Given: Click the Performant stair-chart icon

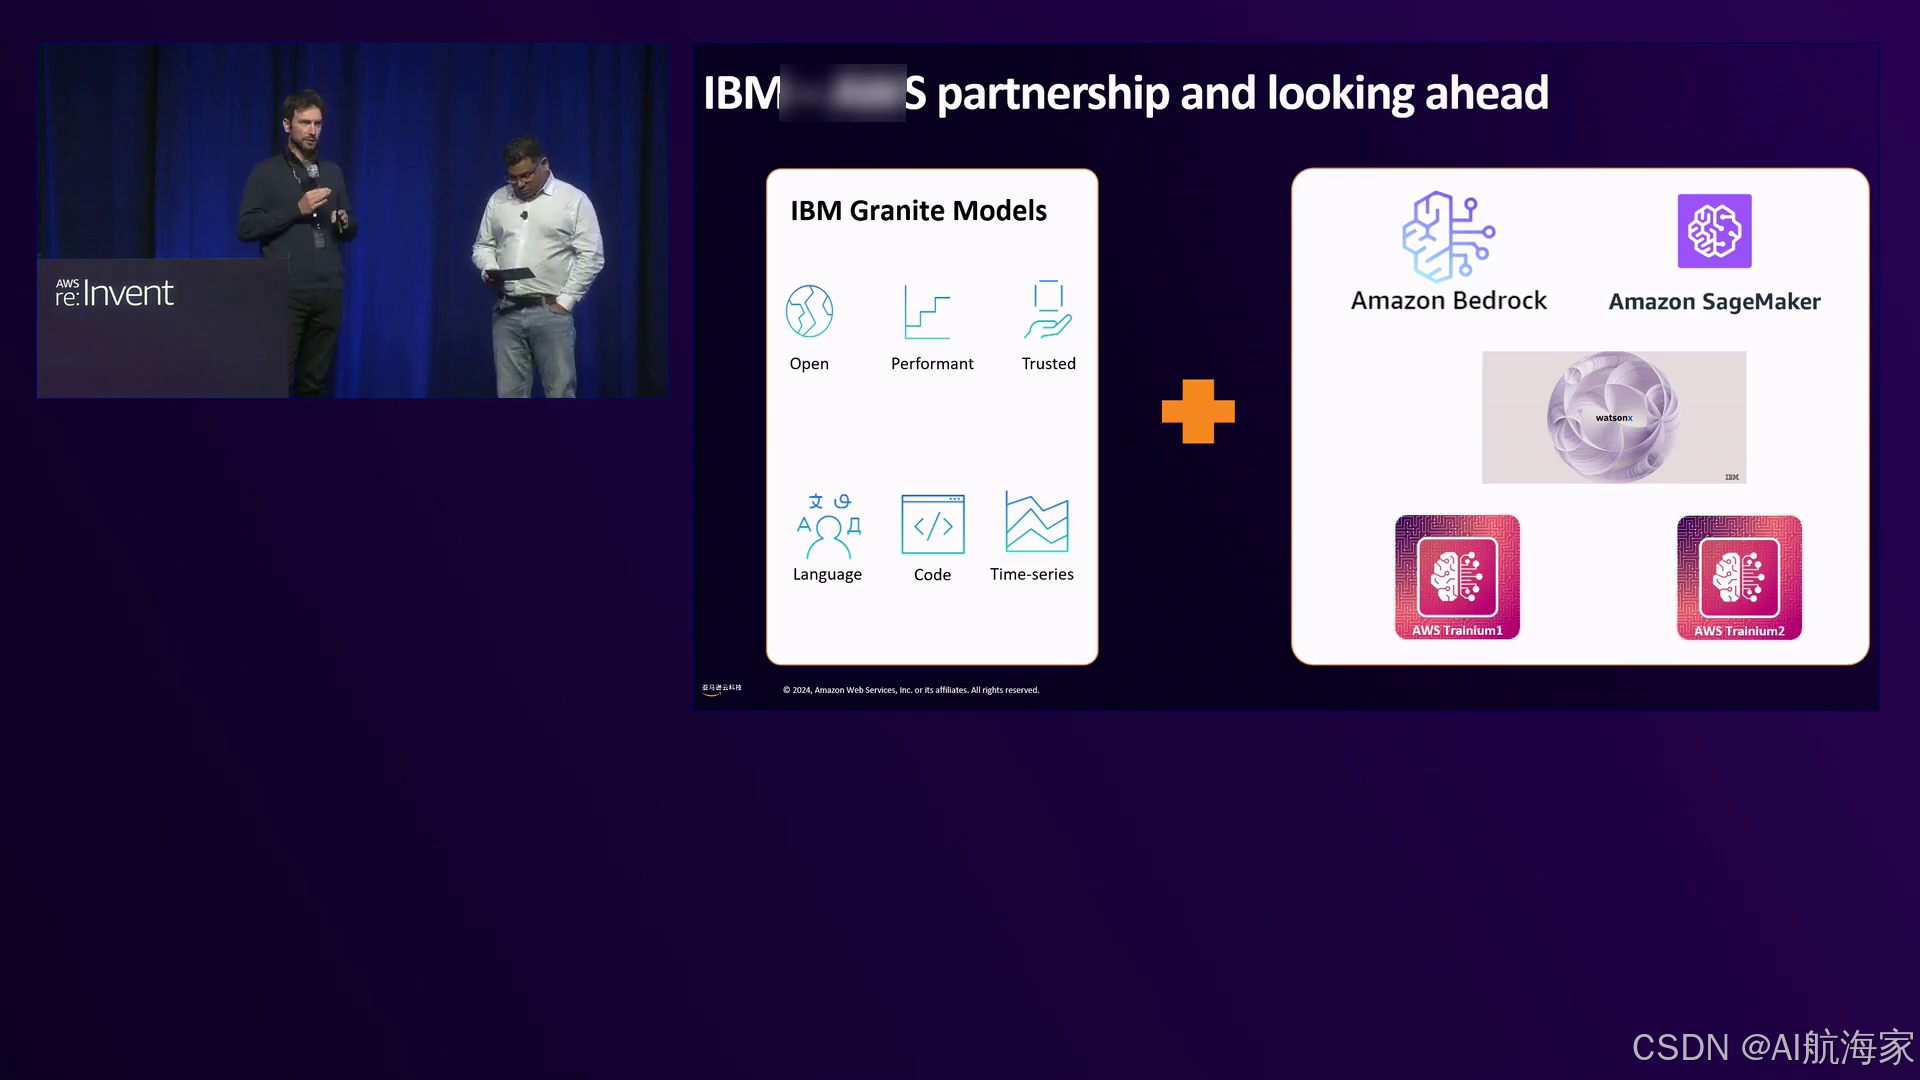Looking at the screenshot, I should [927, 312].
